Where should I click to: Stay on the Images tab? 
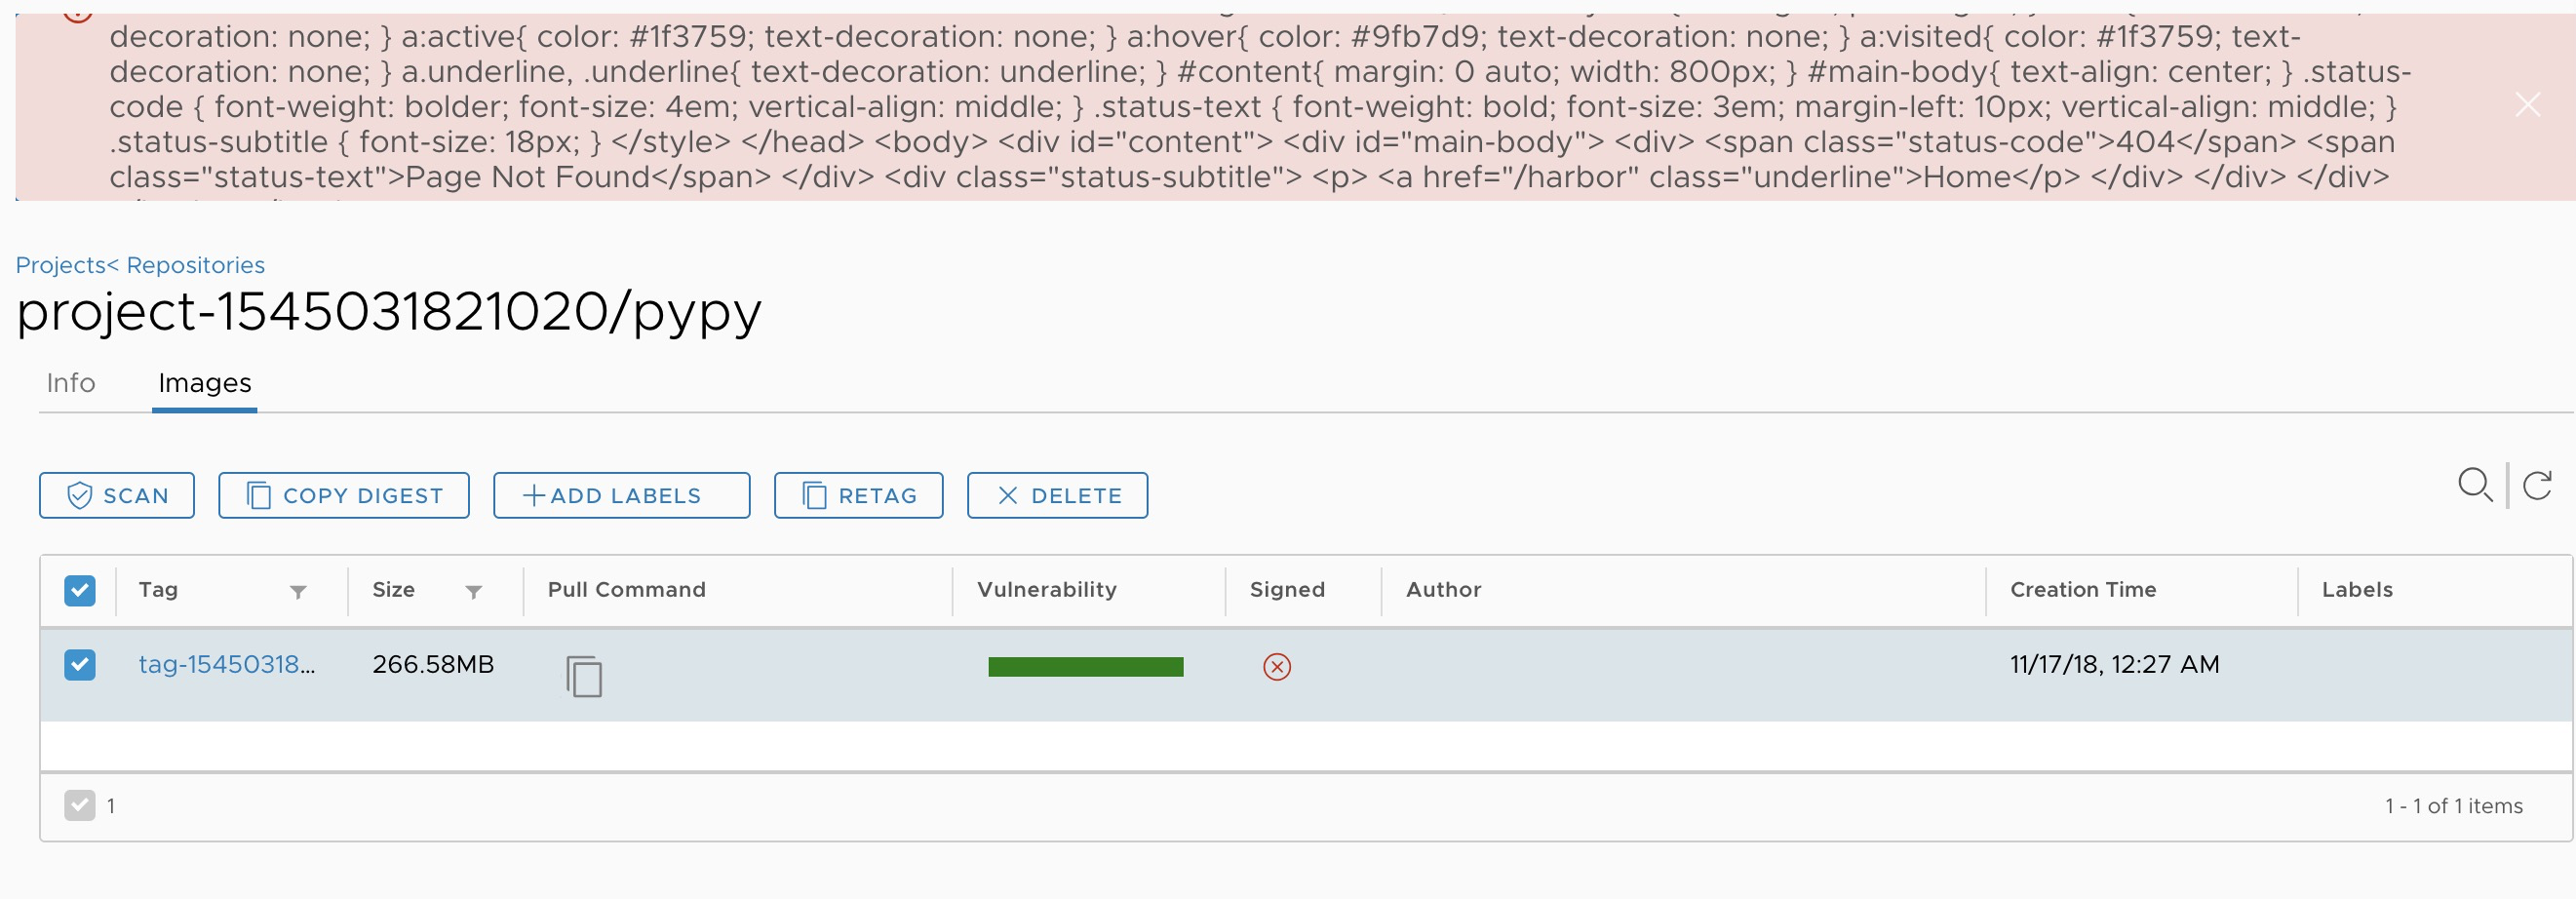[204, 383]
